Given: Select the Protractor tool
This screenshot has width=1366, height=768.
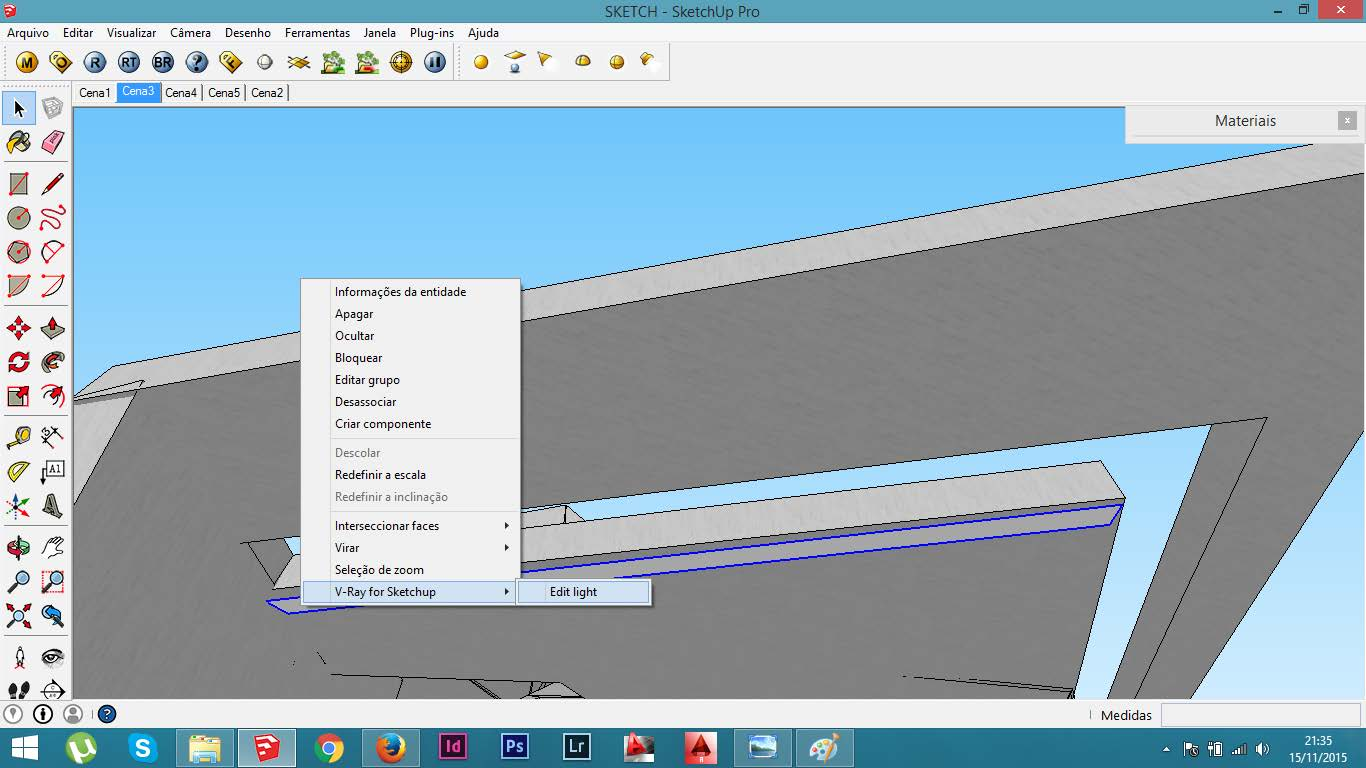Looking at the screenshot, I should click(x=19, y=471).
